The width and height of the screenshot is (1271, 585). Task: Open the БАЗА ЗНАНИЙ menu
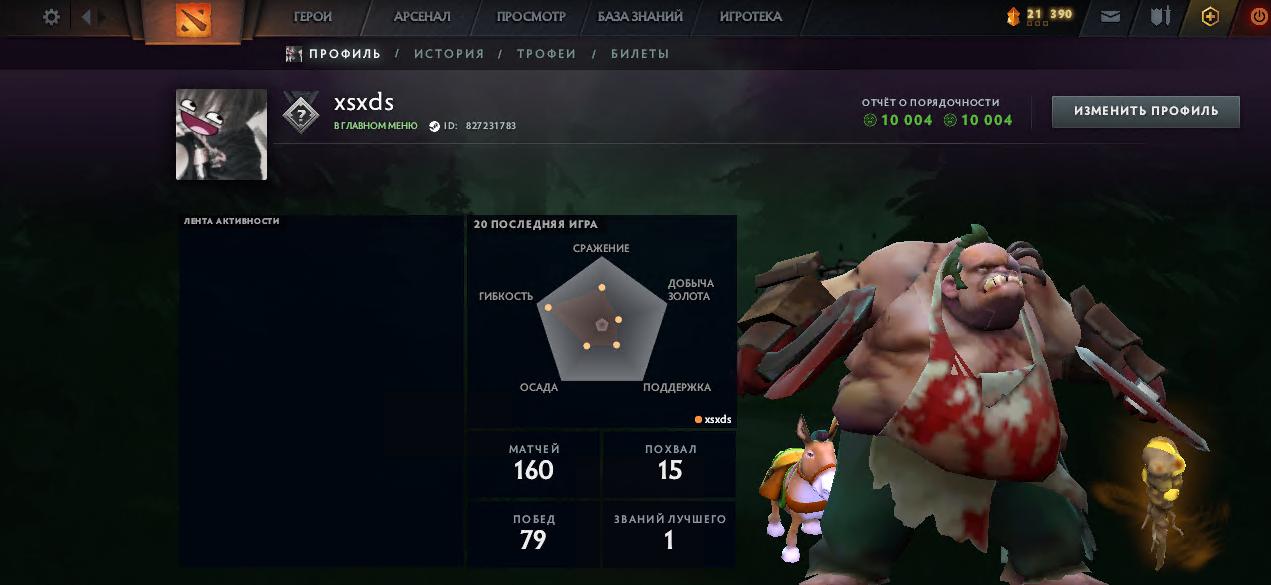[x=640, y=17]
